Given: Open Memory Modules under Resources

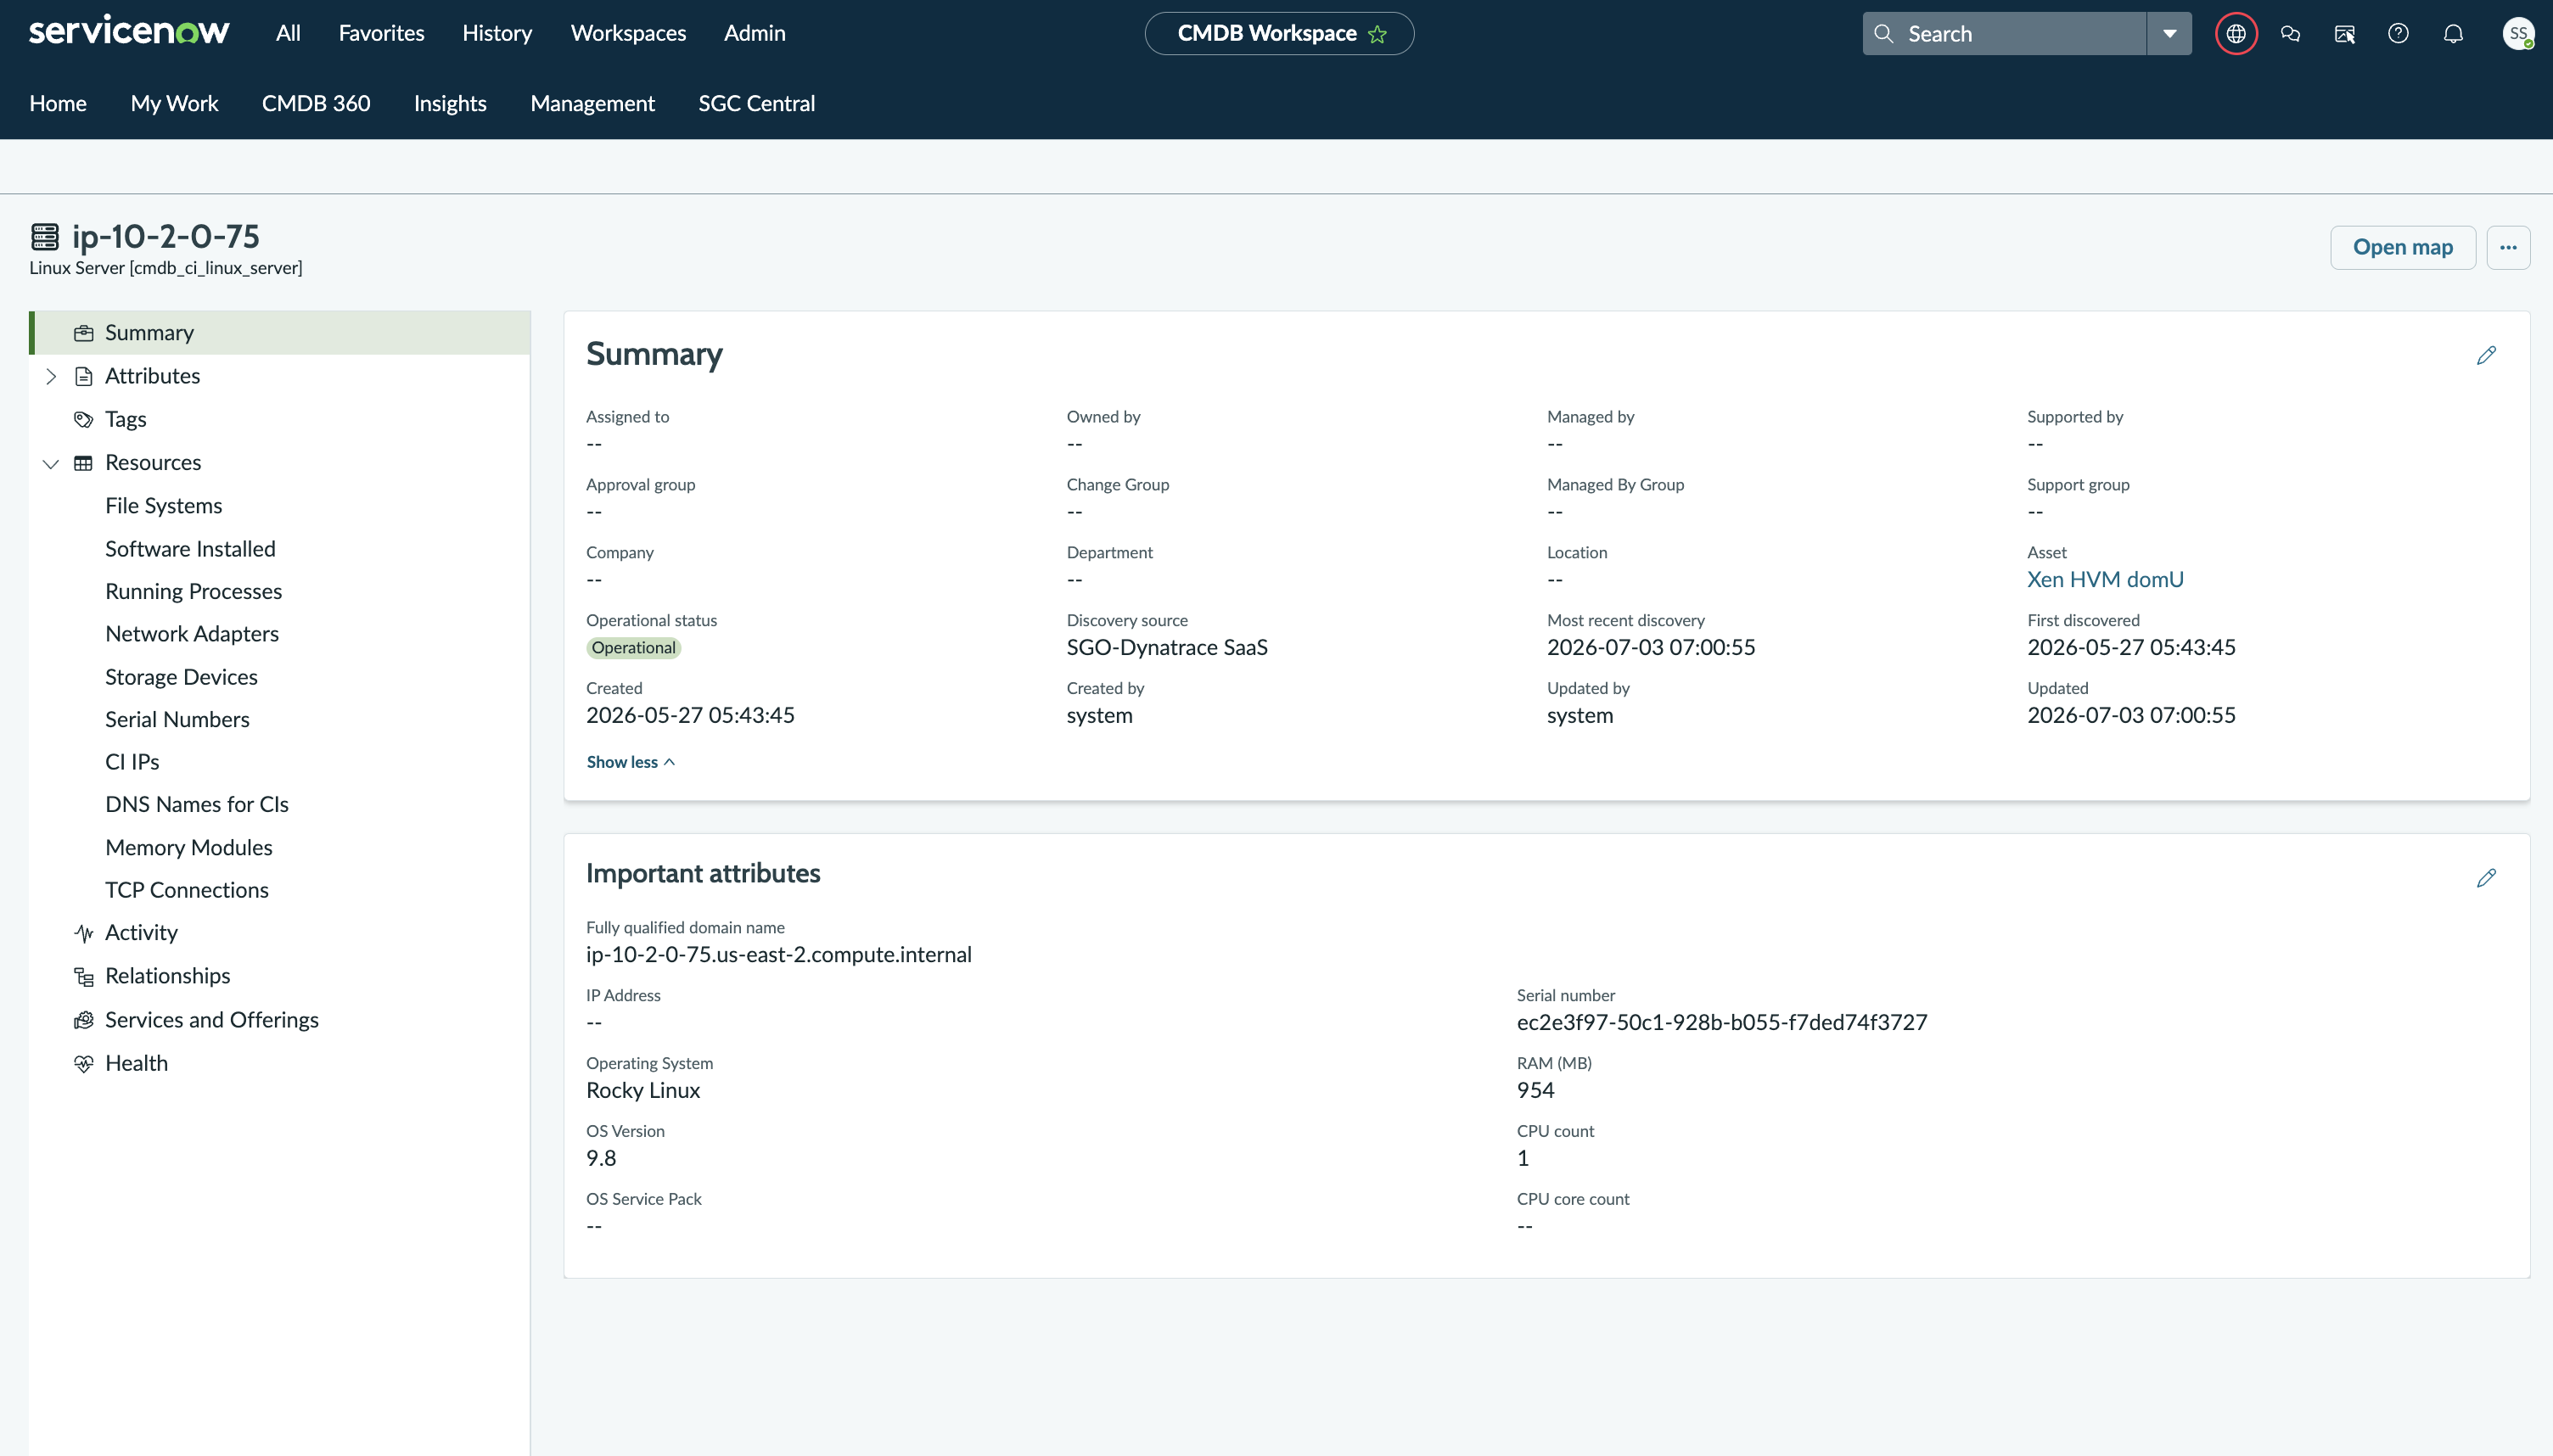Looking at the screenshot, I should 189,848.
